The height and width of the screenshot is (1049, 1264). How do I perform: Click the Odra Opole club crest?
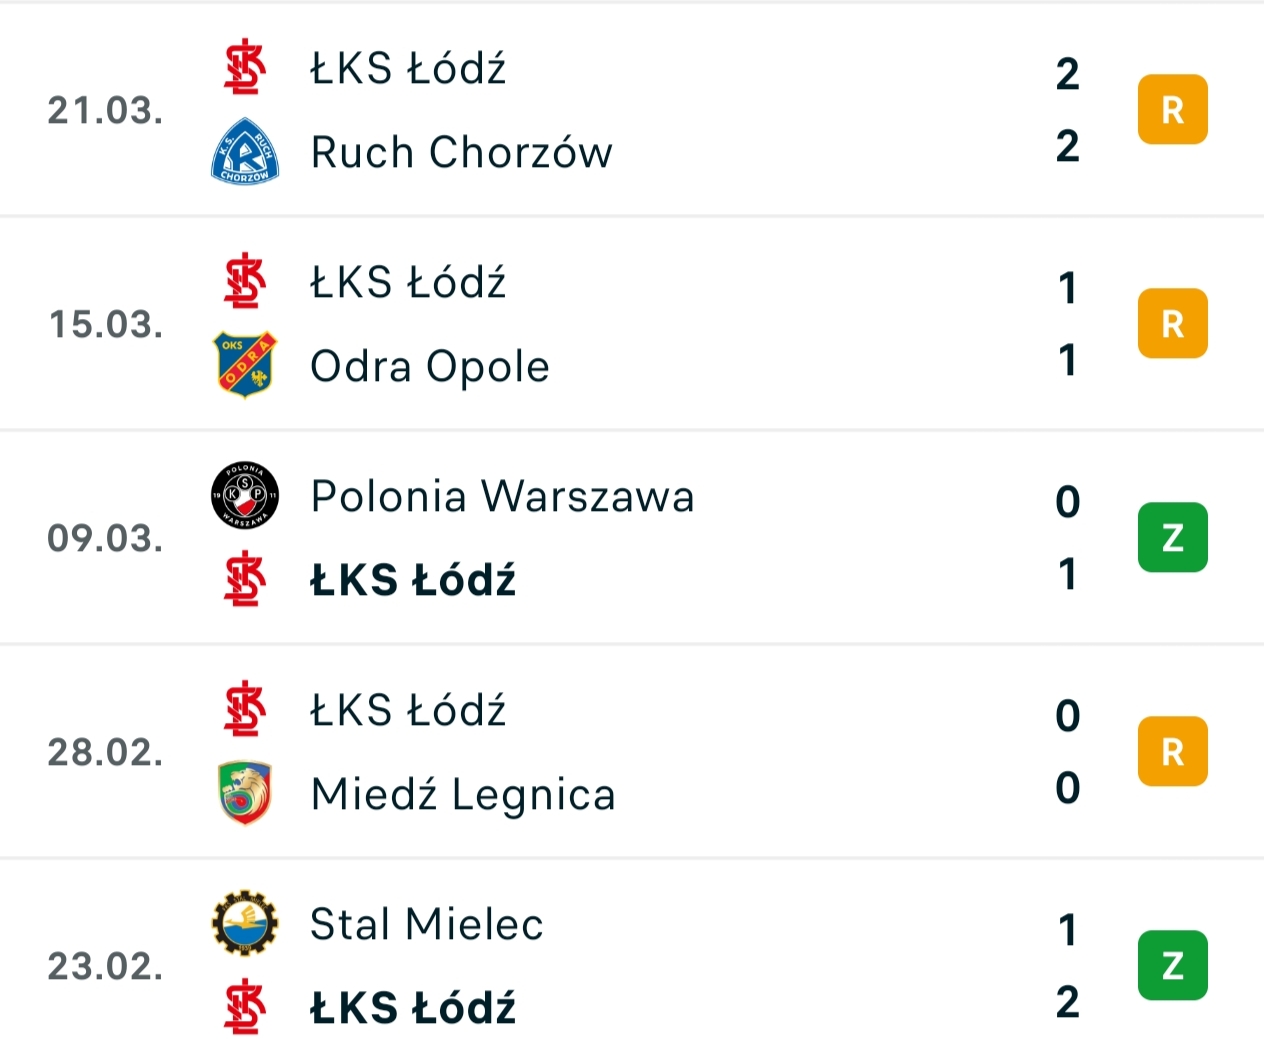pos(245,365)
